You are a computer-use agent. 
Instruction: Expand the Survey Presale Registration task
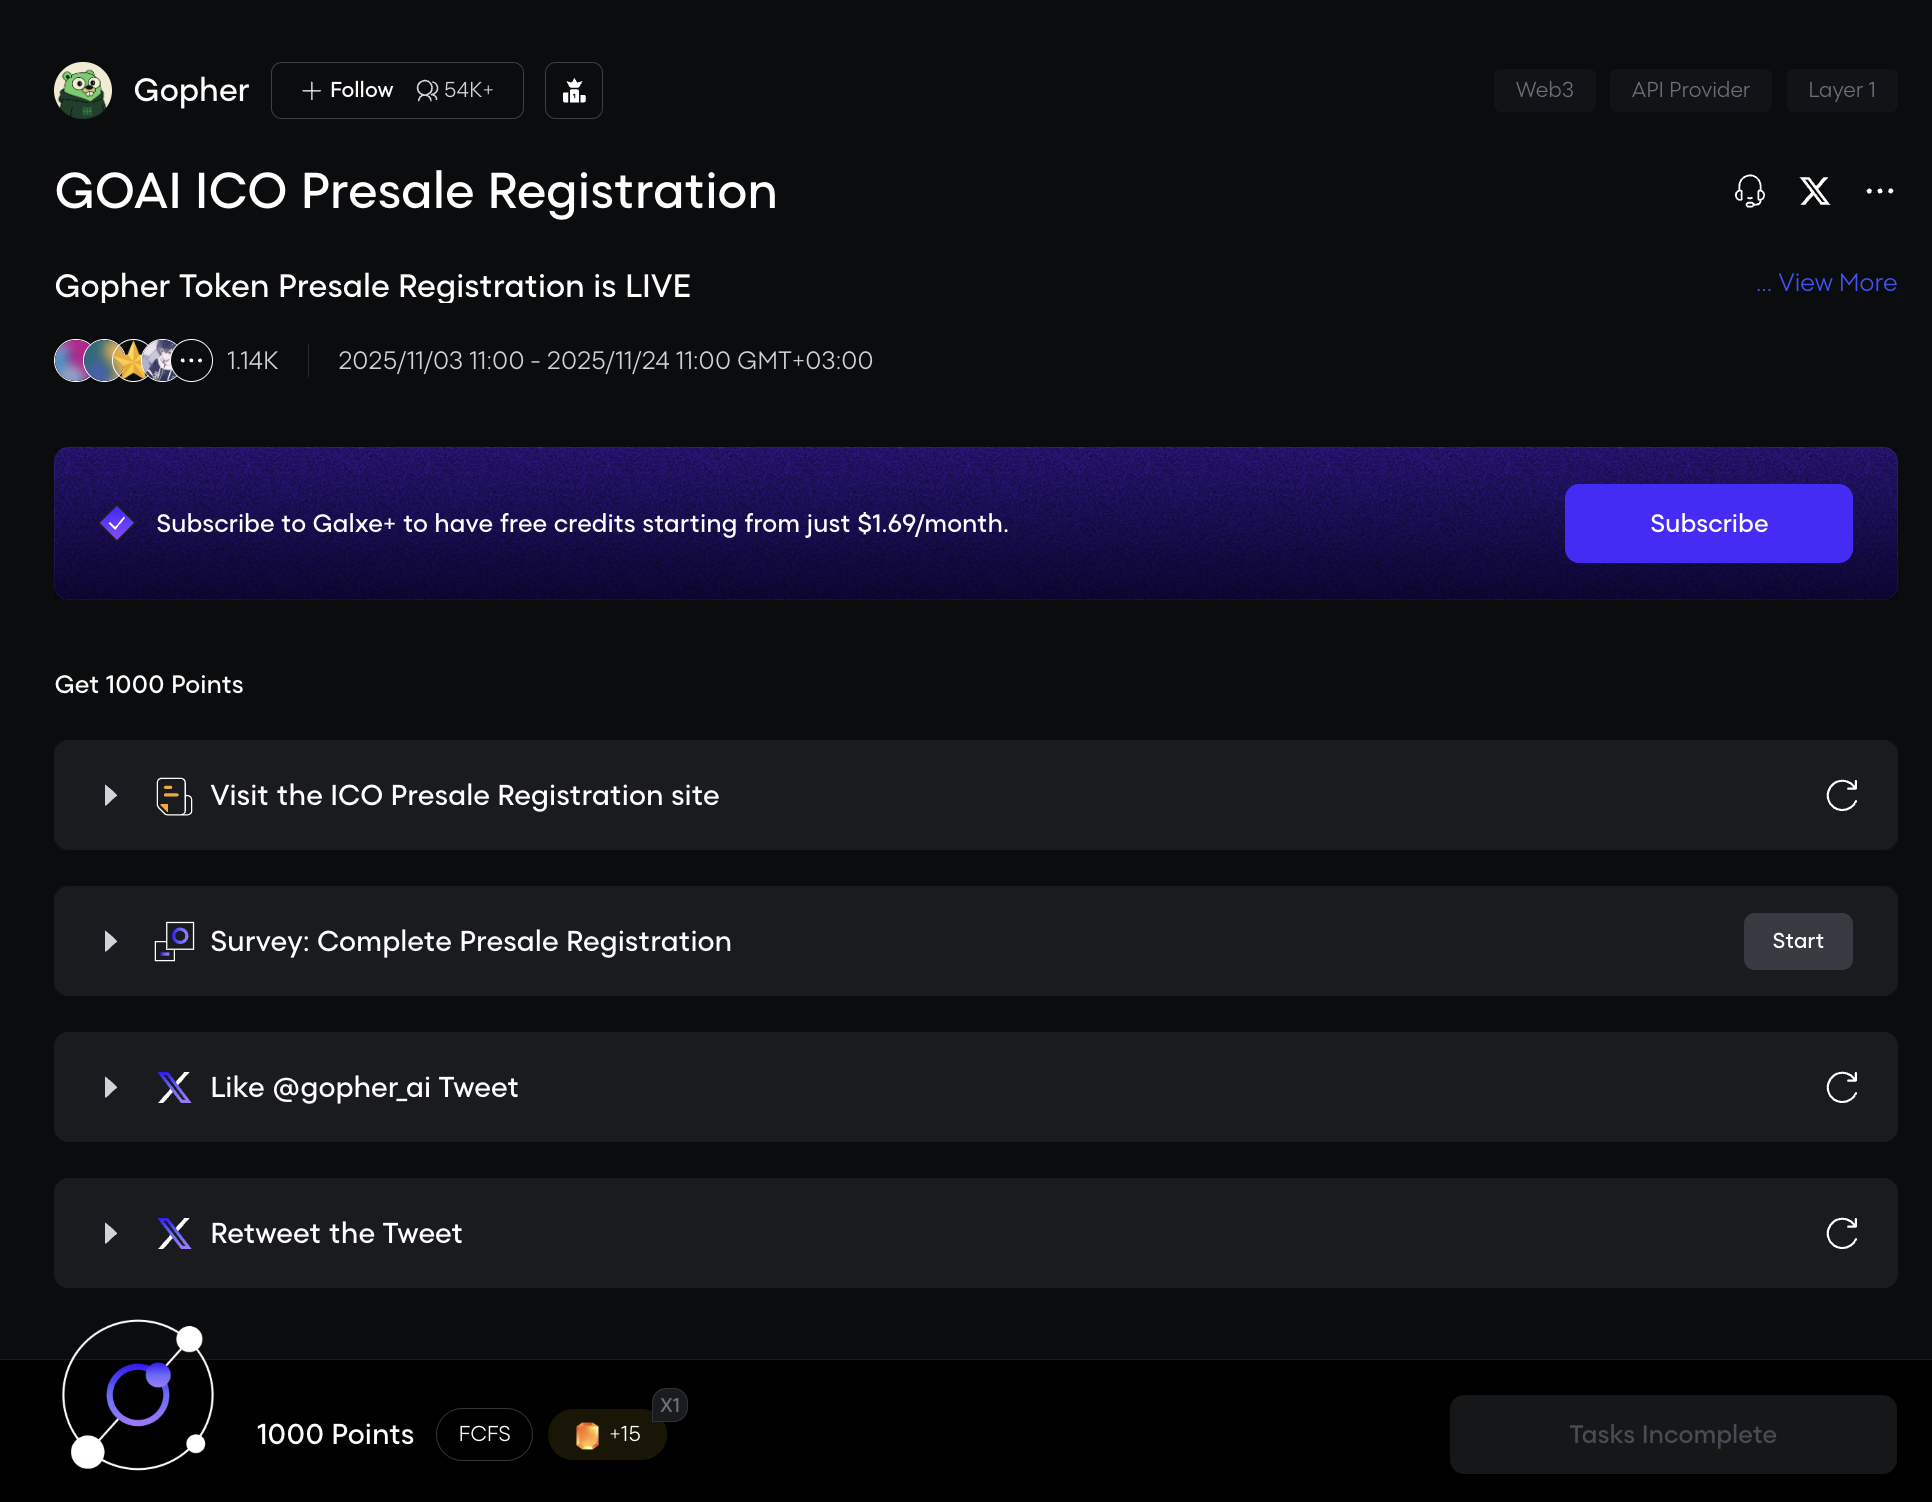click(111, 941)
